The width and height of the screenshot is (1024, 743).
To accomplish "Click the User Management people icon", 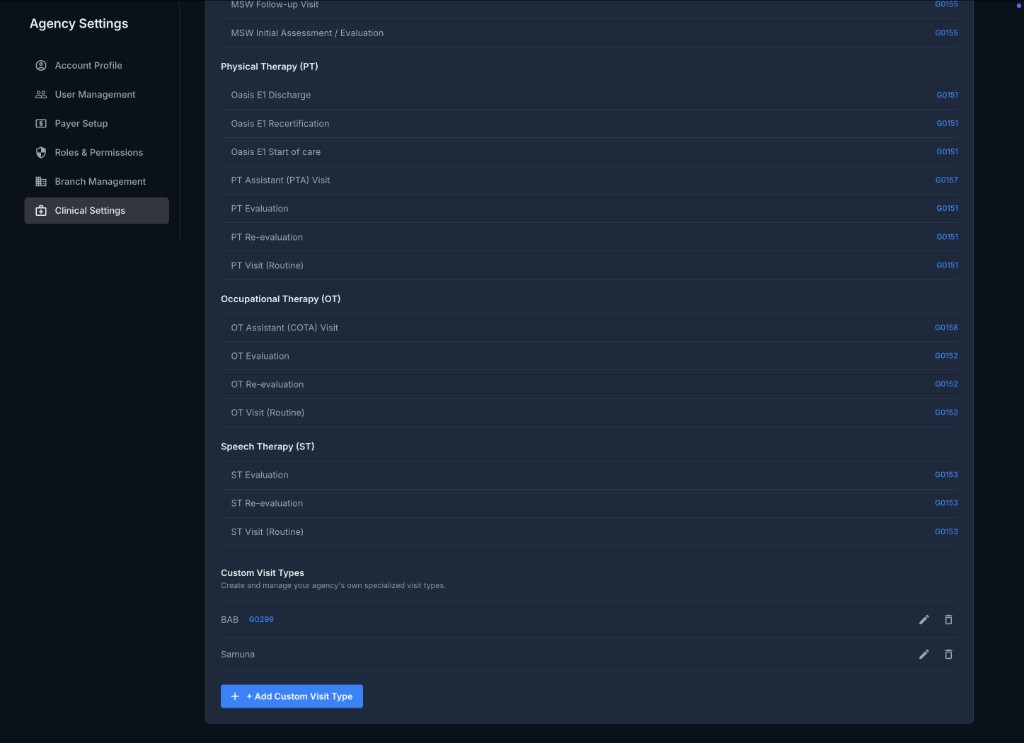I will [x=40, y=95].
